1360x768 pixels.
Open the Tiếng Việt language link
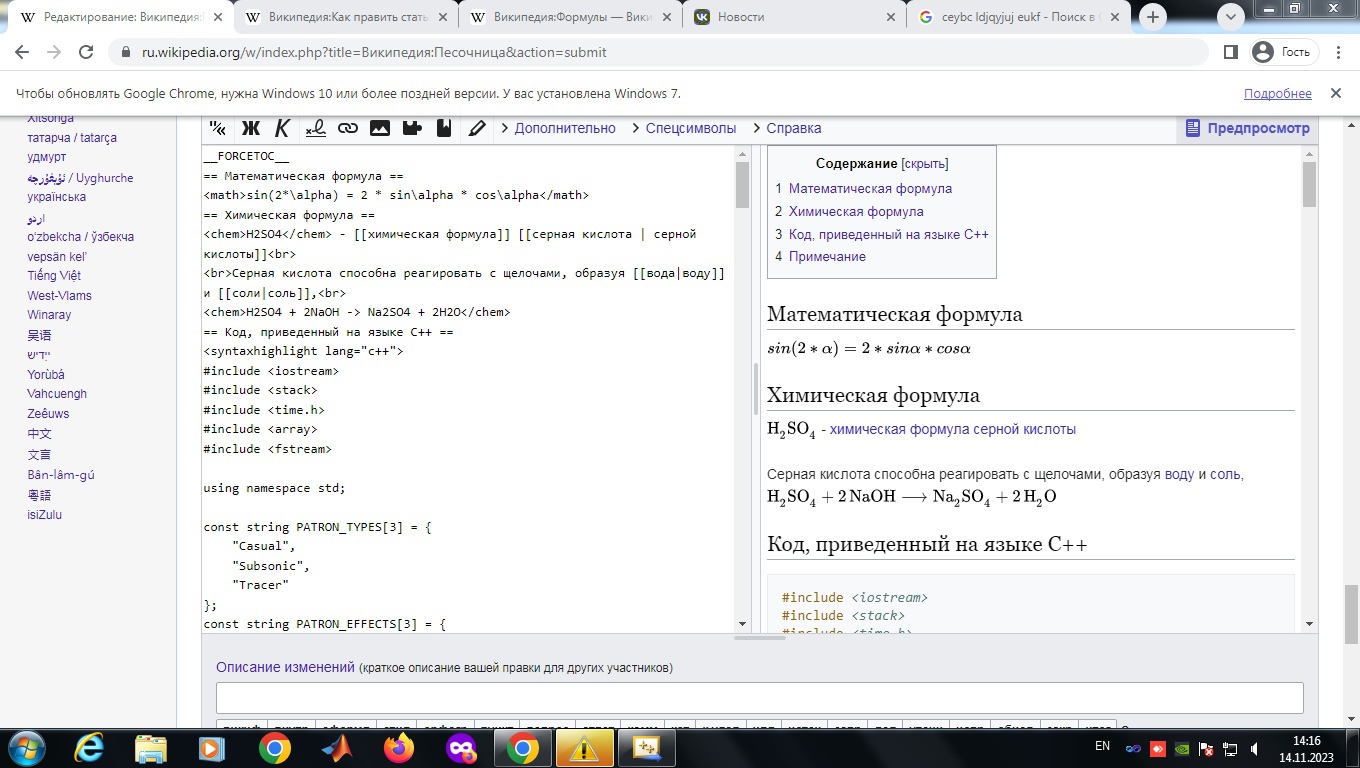click(54, 275)
